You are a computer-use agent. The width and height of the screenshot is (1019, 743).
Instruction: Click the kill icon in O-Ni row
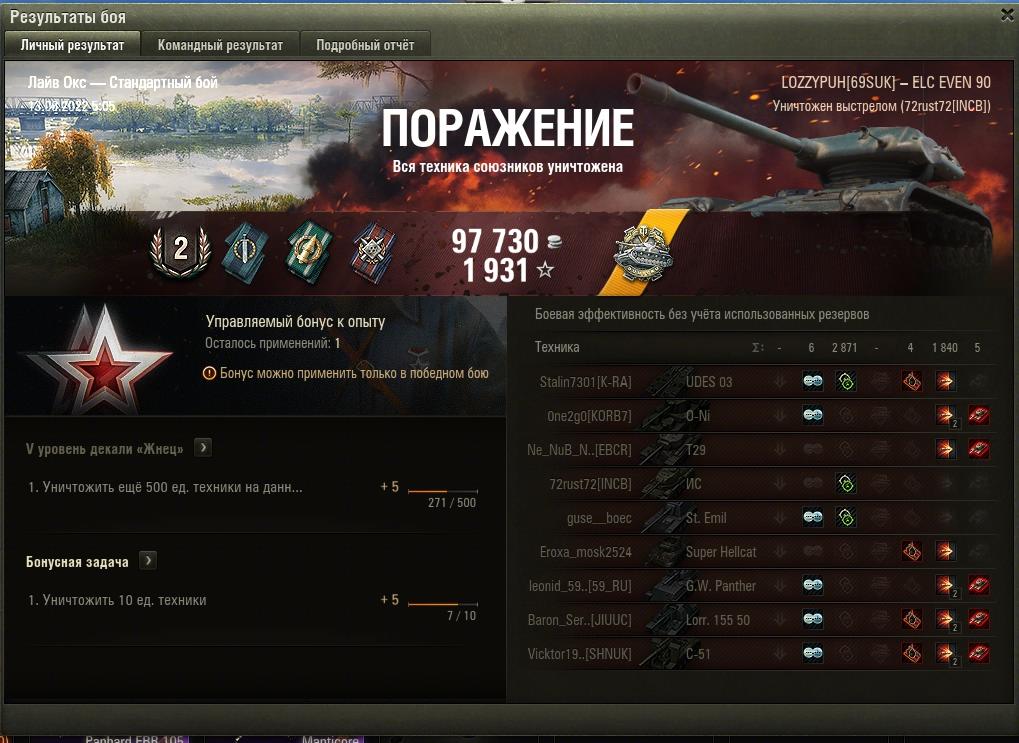pyautogui.click(x=979, y=415)
